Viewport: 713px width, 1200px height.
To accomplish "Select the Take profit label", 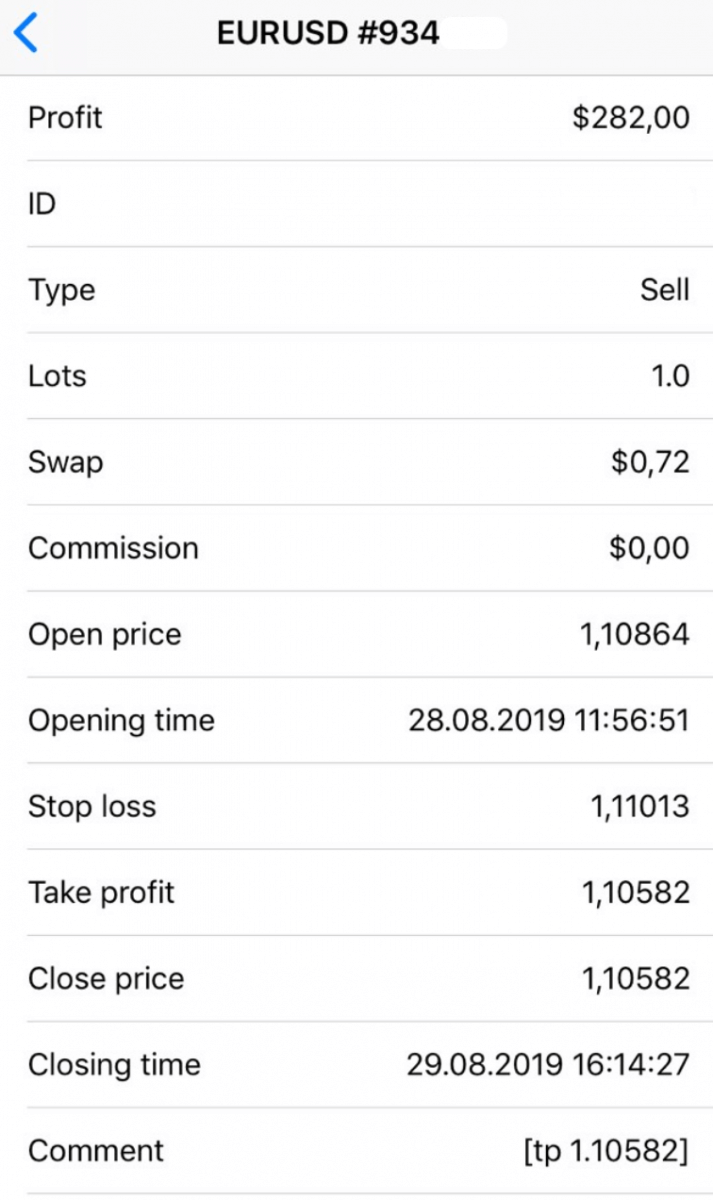I will tap(101, 892).
